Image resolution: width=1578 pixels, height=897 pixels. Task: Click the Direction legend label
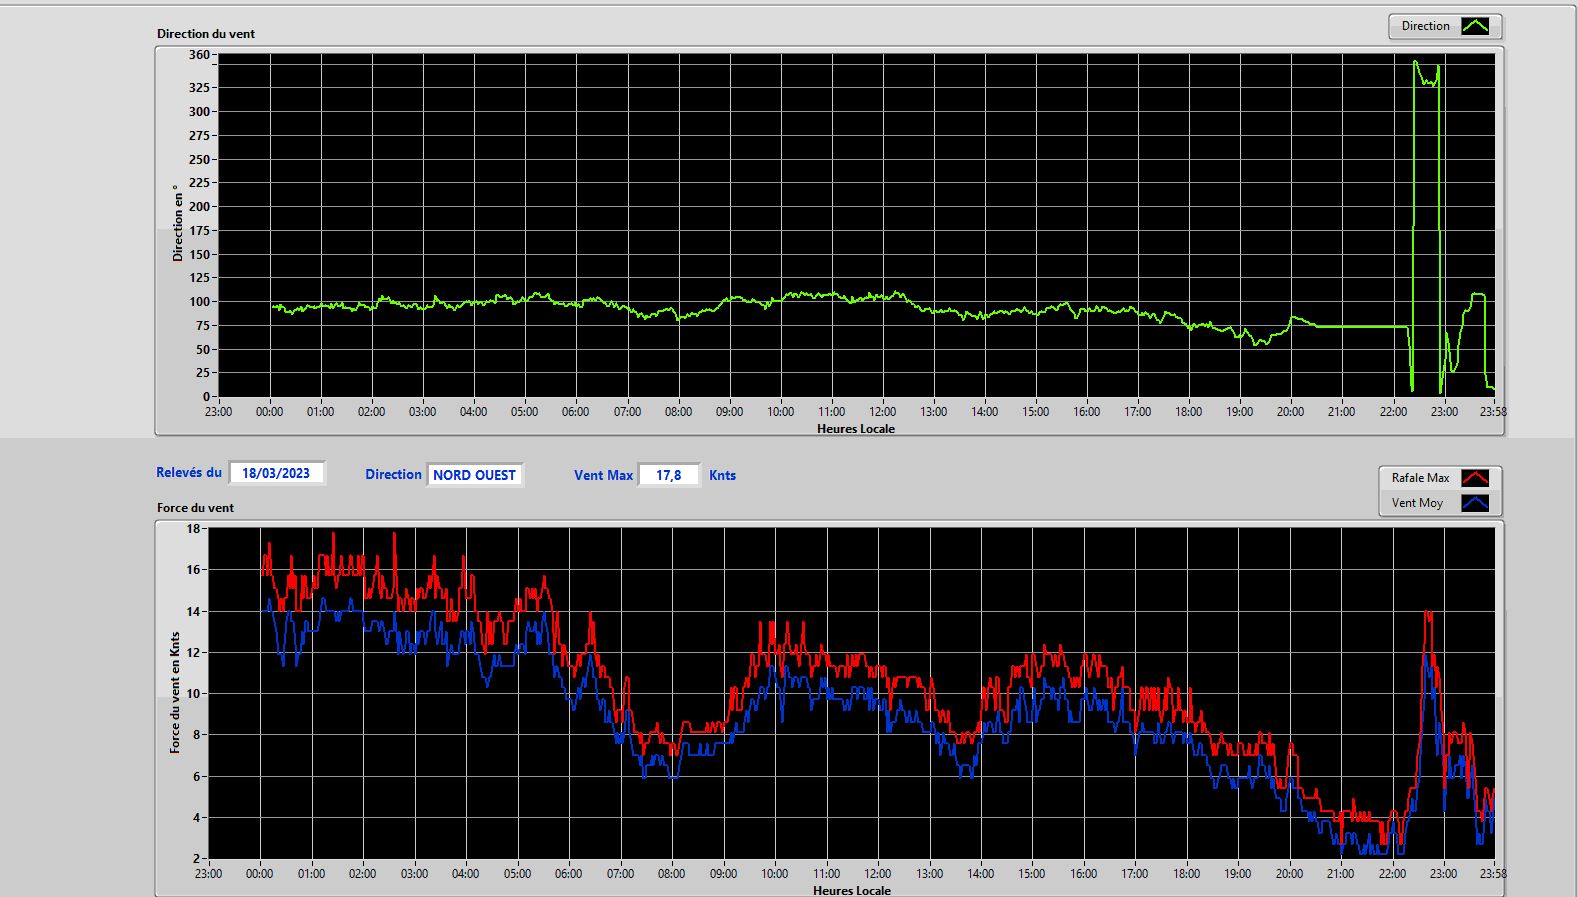(x=1425, y=26)
